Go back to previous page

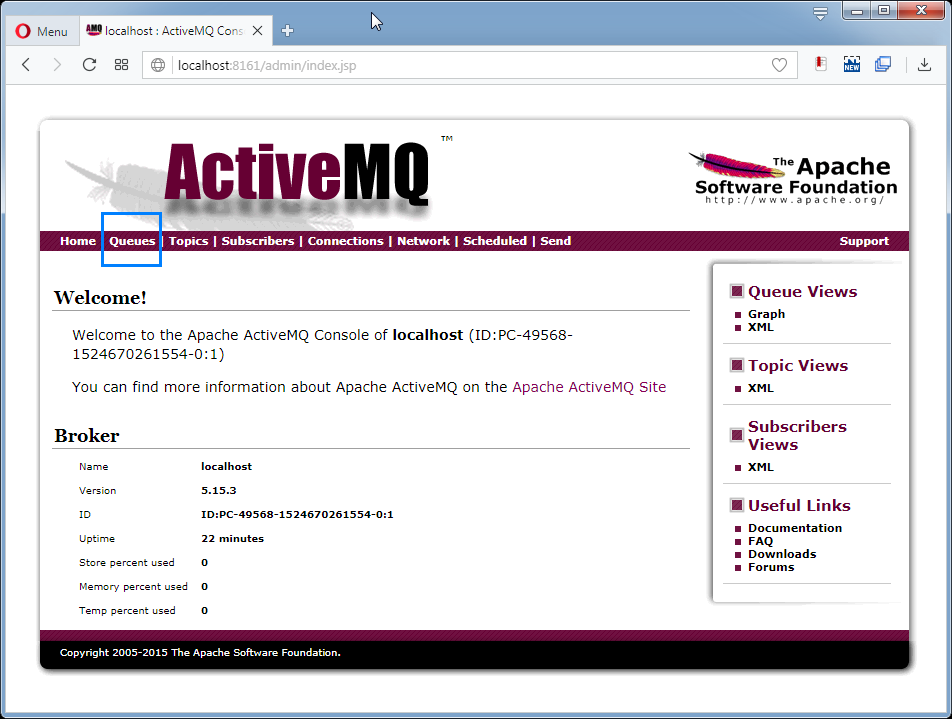coord(26,65)
